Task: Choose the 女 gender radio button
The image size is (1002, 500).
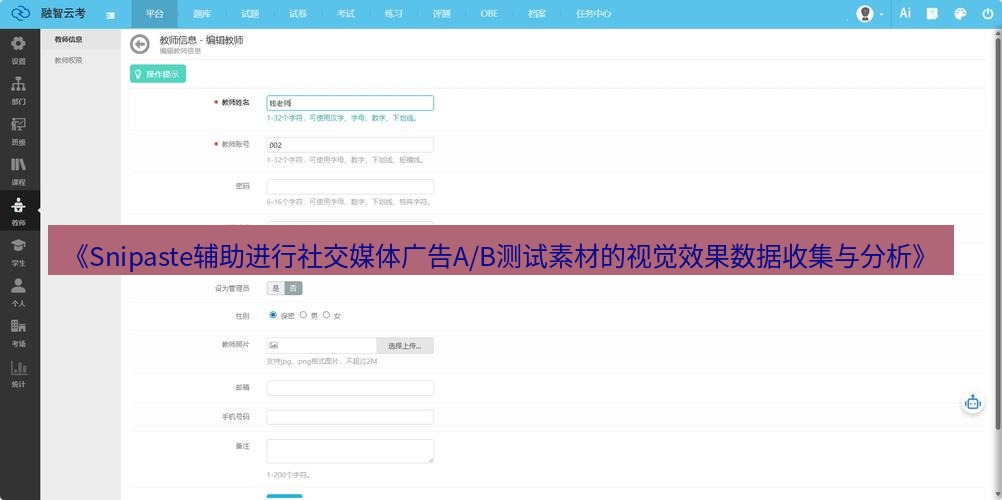Action: pos(327,315)
